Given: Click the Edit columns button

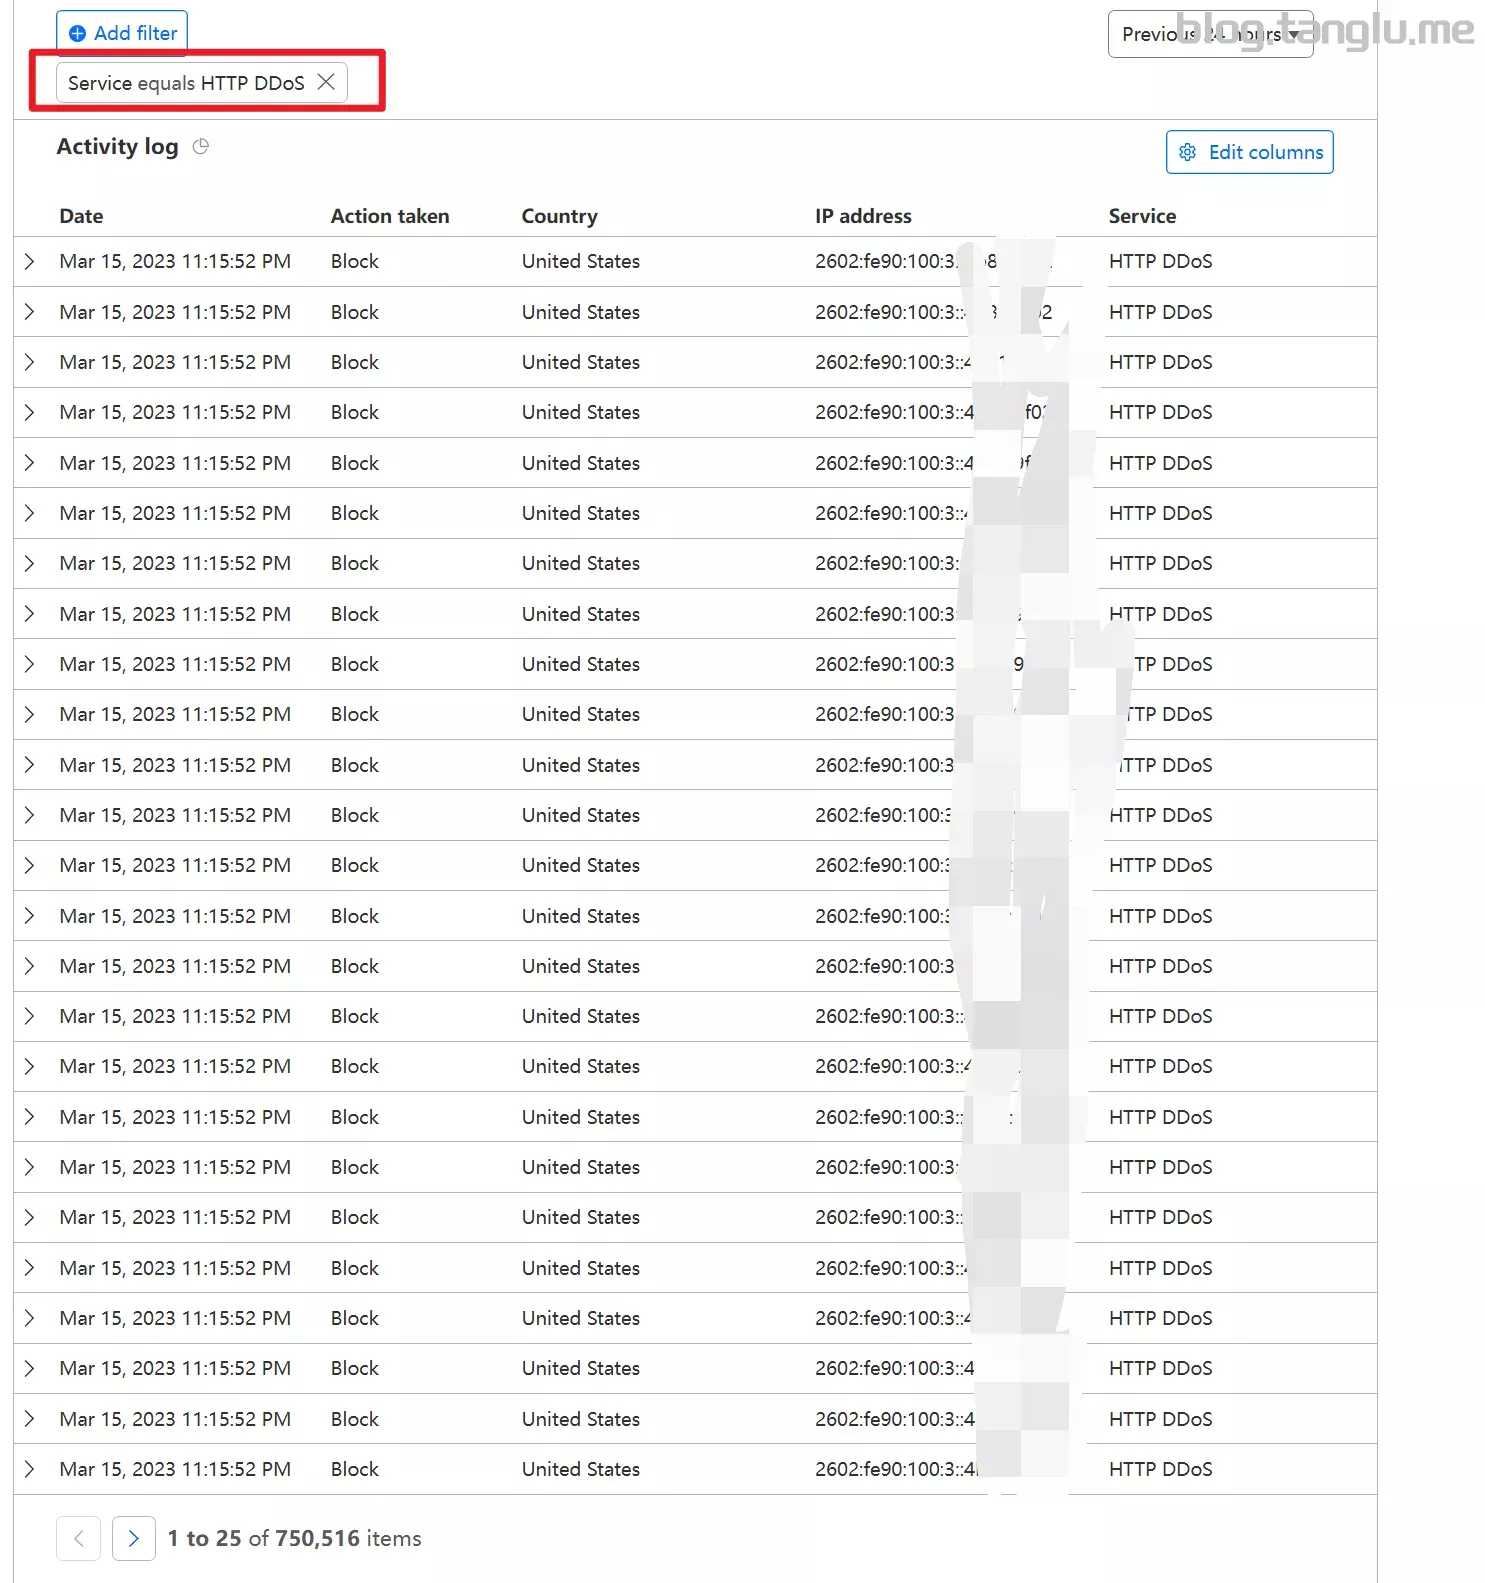Looking at the screenshot, I should pos(1249,152).
